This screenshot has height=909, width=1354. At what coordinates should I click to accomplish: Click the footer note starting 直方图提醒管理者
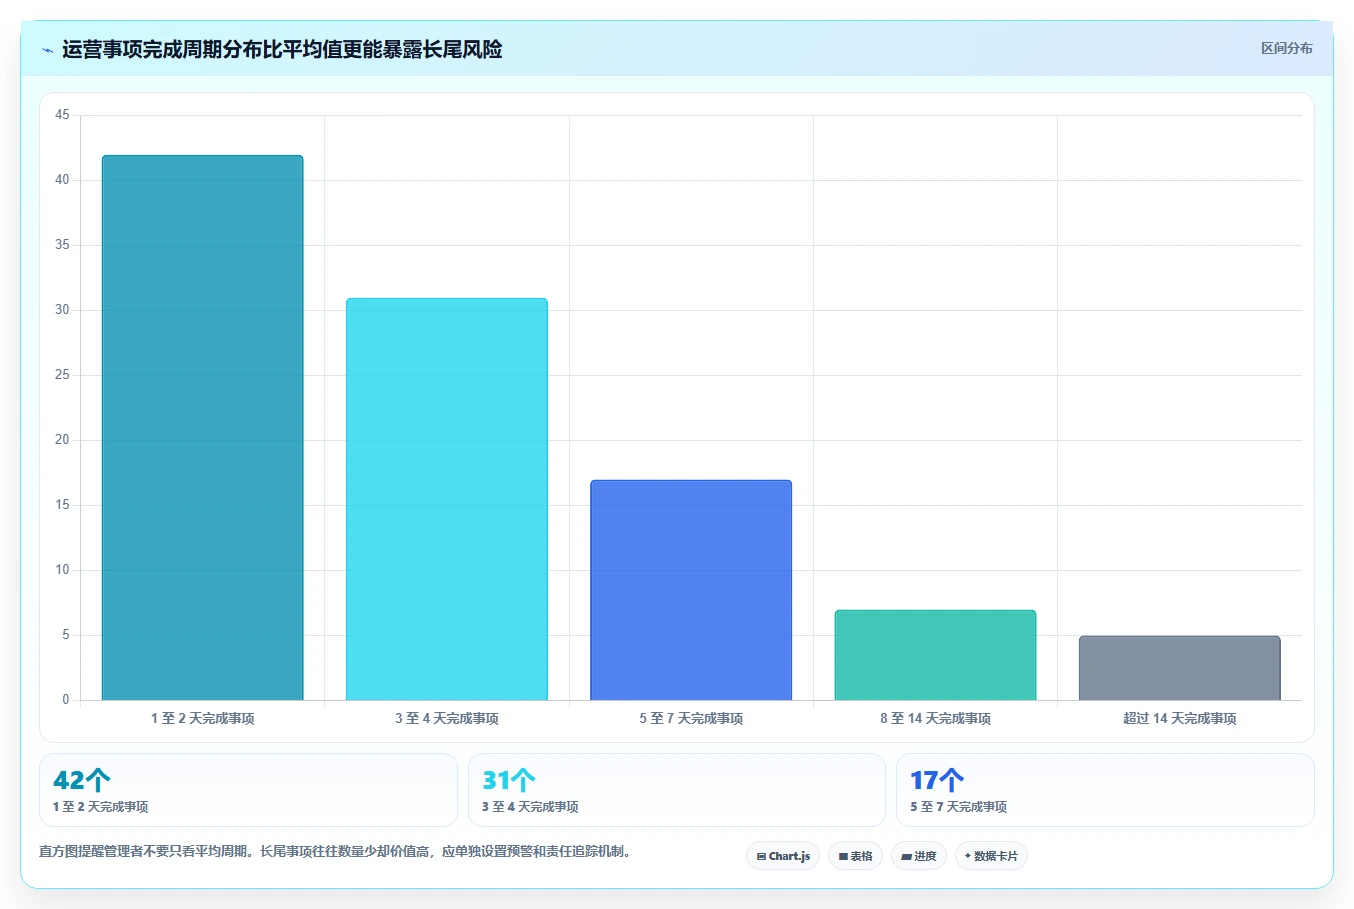tap(335, 852)
